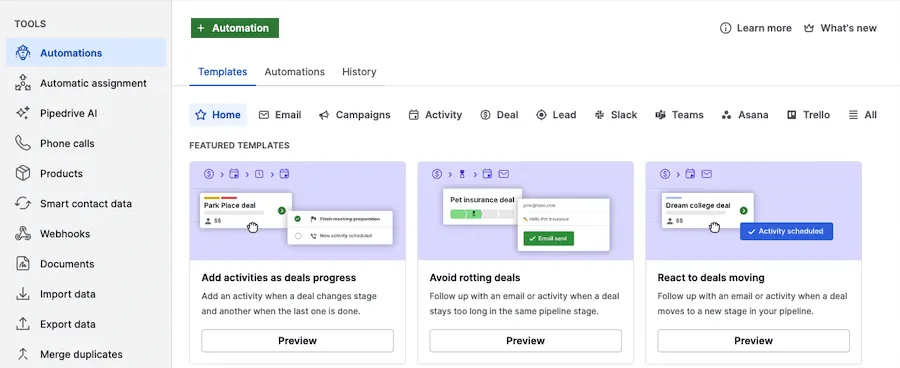Click the Merge duplicates icon

click(23, 354)
